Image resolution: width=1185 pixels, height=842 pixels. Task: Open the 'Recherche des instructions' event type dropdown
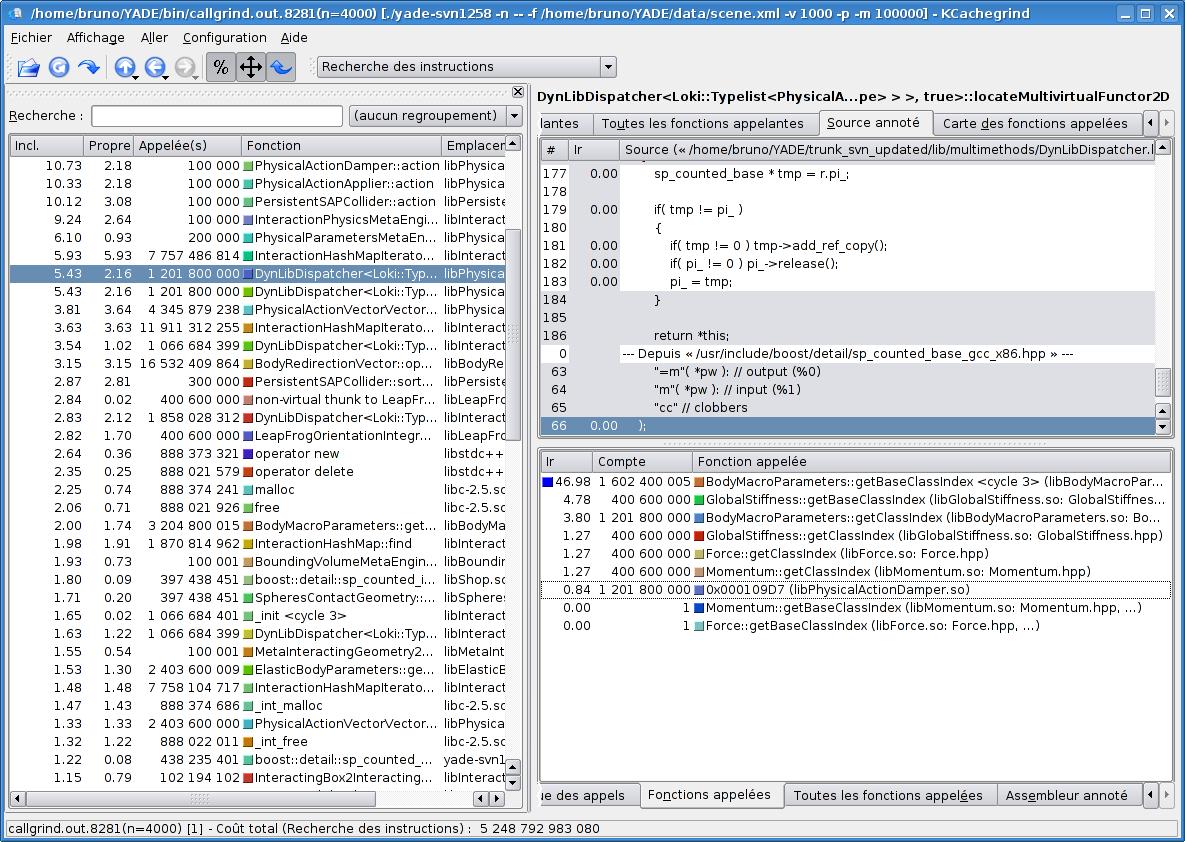pos(466,67)
